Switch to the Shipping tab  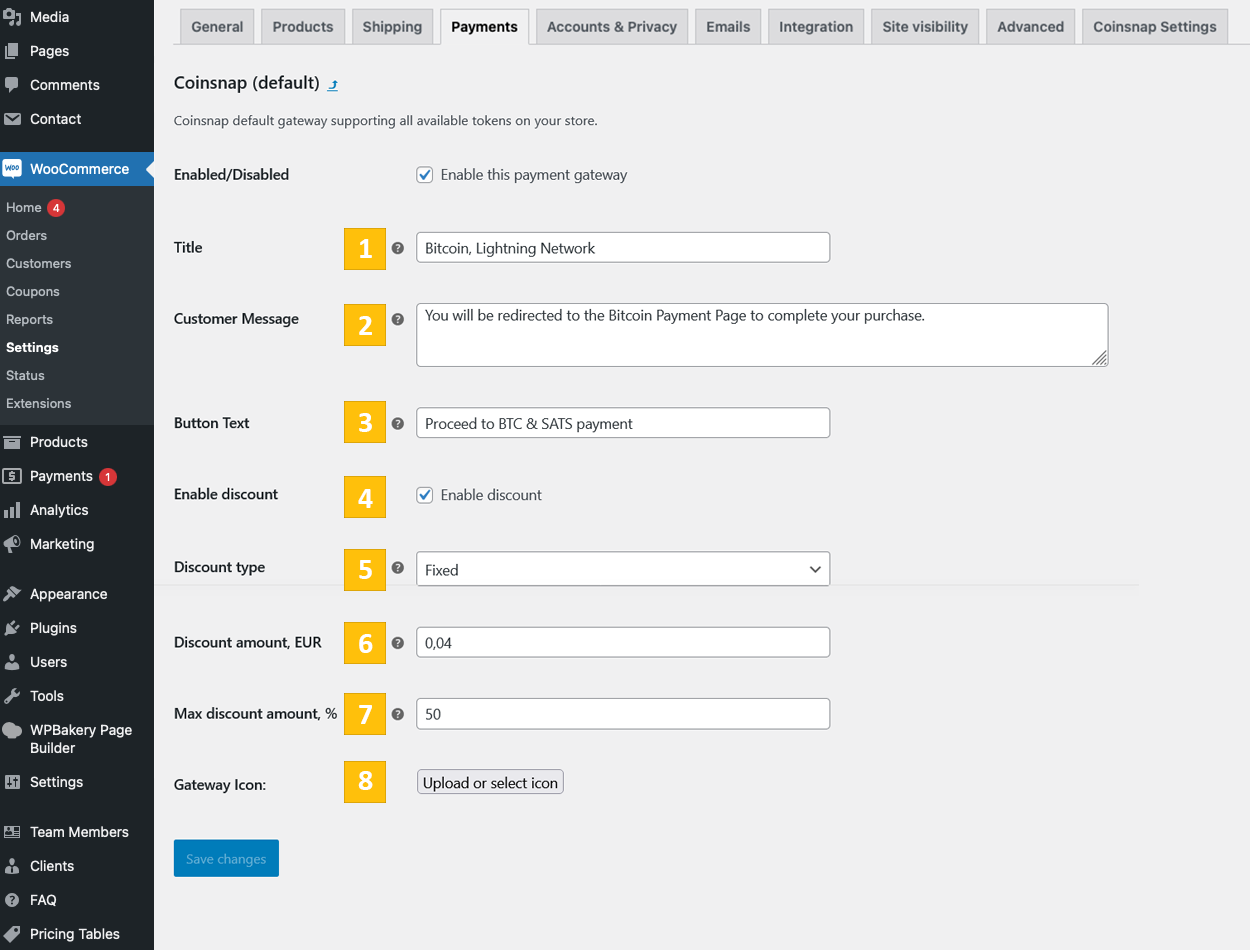[x=392, y=27]
